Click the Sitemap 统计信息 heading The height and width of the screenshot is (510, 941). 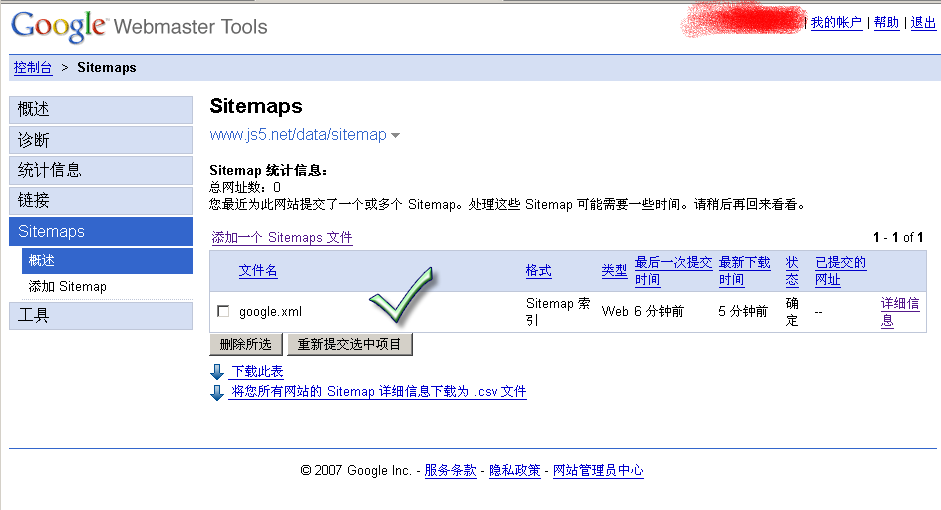[x=268, y=170]
